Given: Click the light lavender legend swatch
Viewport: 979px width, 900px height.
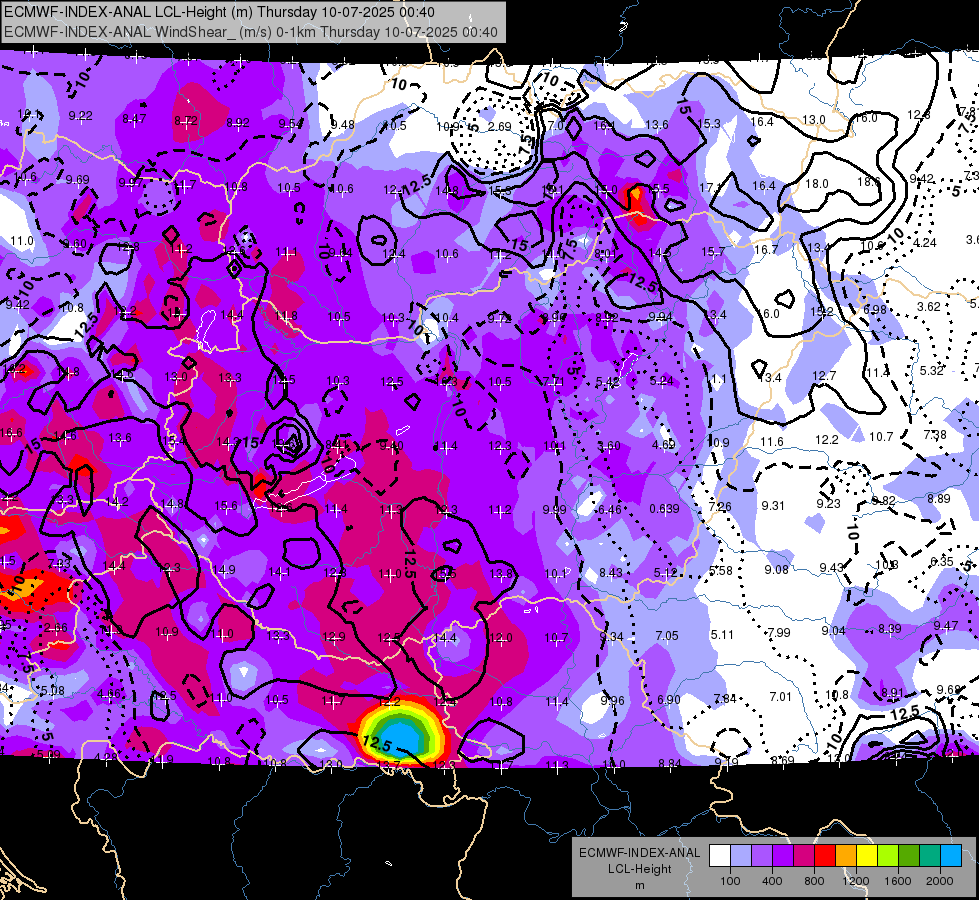Looking at the screenshot, I should 741,856.
